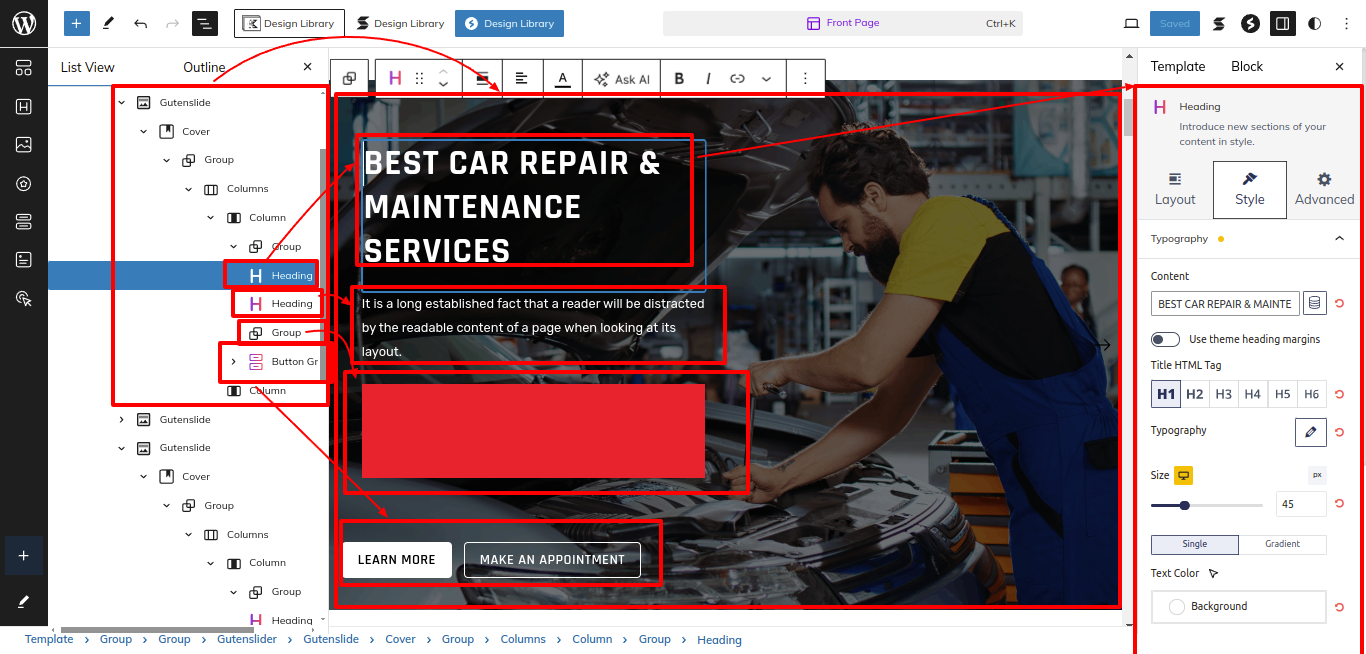Click the plus button at sidebar bottom

(x=24, y=555)
